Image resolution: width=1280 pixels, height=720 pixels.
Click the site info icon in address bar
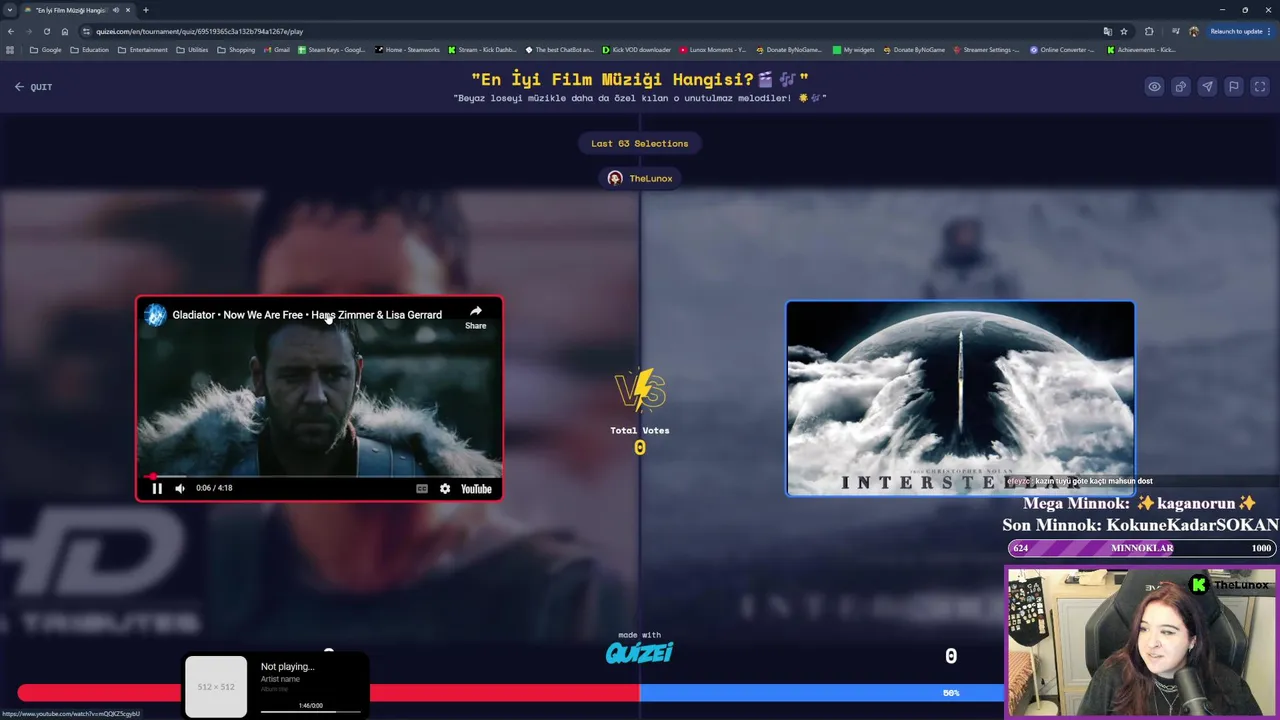point(86,31)
